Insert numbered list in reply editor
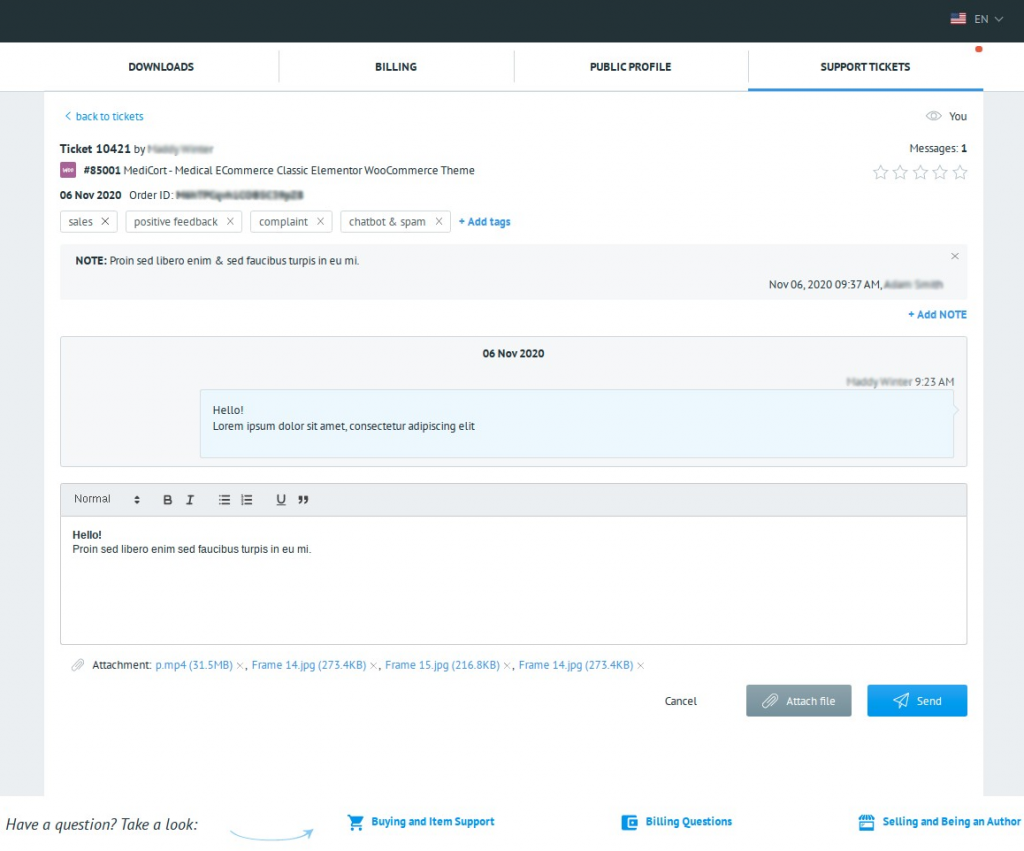The image size is (1024, 851). coord(247,500)
